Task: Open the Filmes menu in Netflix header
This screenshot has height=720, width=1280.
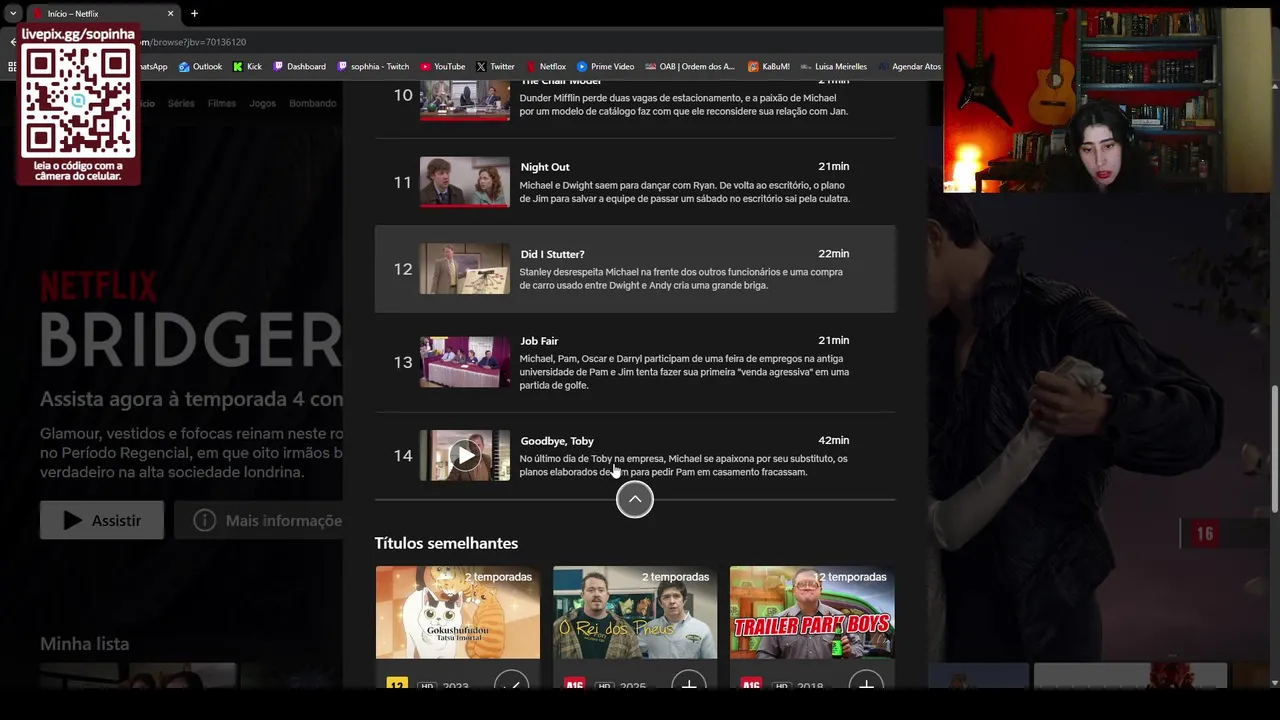Action: click(222, 103)
